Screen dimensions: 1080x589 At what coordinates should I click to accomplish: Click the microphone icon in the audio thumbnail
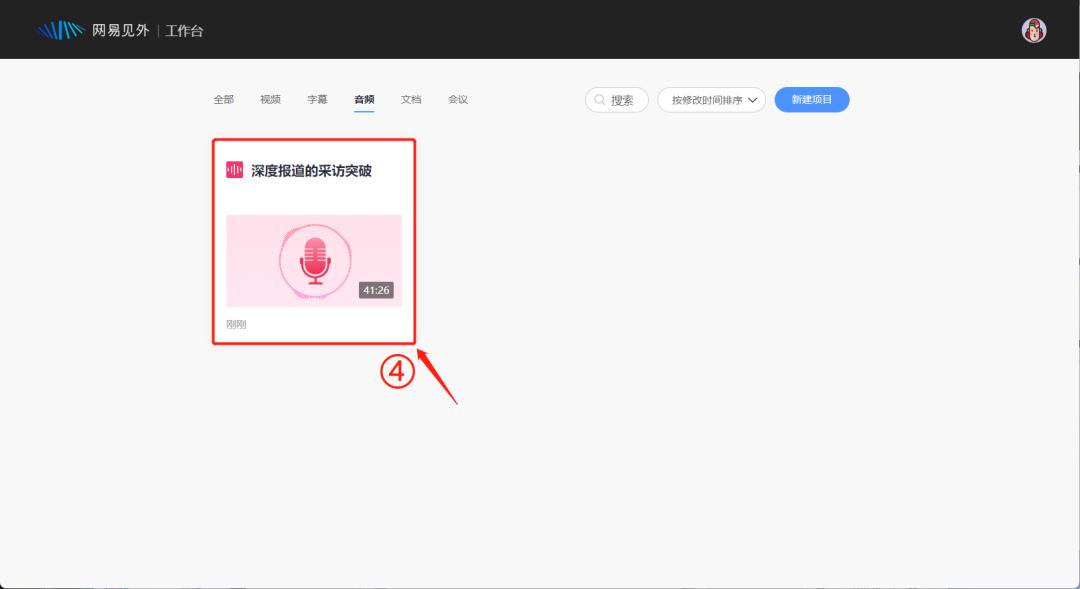313,260
